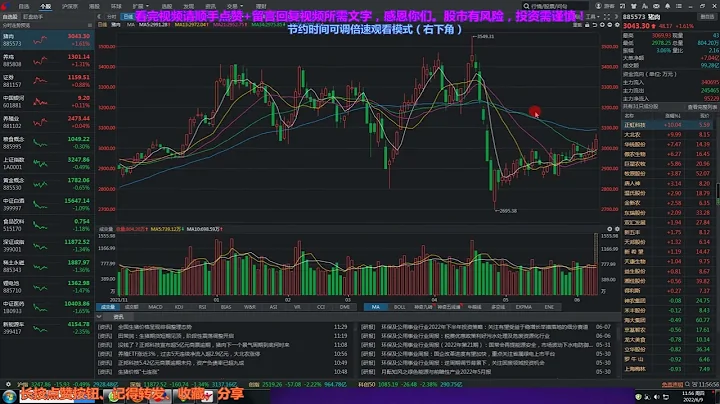Open volume panel settings gear icon
Image resolution: width=720 pixels, height=404 pixels.
[x=617, y=229]
